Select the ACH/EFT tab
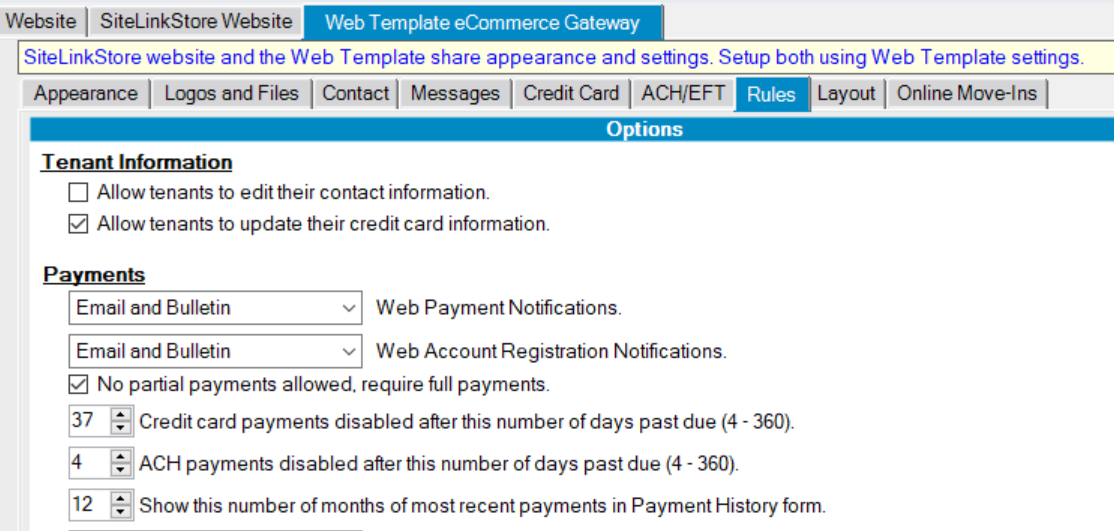 click(683, 94)
